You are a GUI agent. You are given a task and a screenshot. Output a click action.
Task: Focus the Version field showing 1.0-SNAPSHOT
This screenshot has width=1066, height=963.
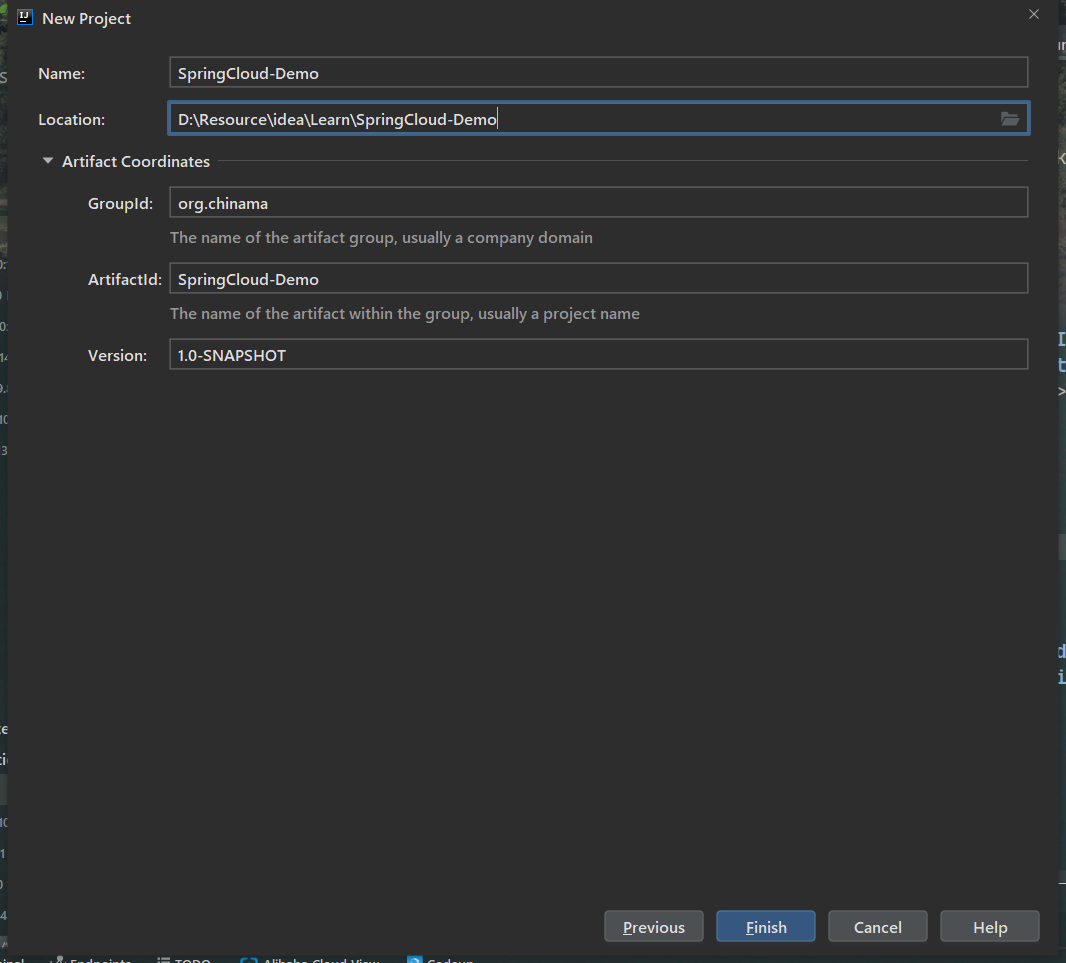click(598, 355)
